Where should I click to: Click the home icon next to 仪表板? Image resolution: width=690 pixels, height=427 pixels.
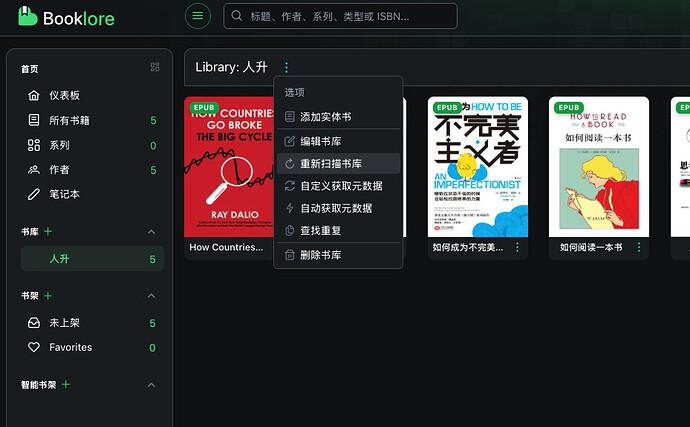point(34,96)
